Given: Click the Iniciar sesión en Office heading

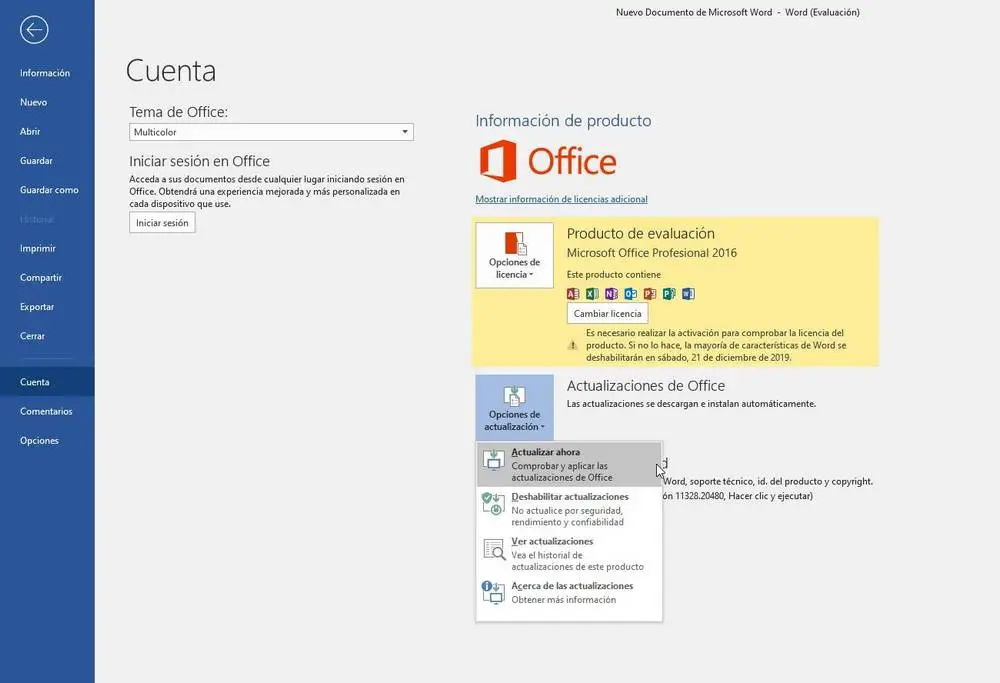Looking at the screenshot, I should coord(199,161).
